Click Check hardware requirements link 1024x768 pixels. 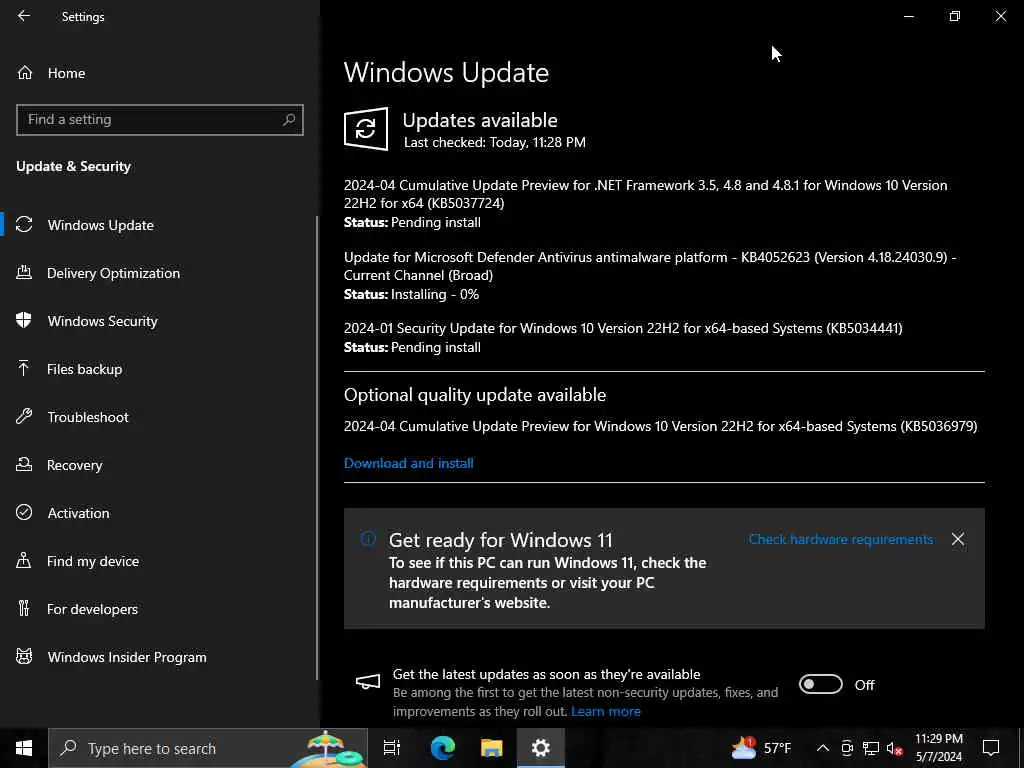pos(840,539)
